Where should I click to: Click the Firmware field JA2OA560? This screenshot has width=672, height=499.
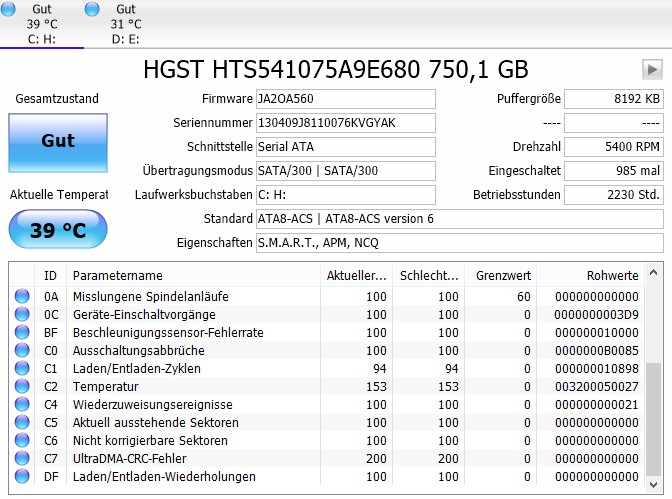(x=345, y=99)
